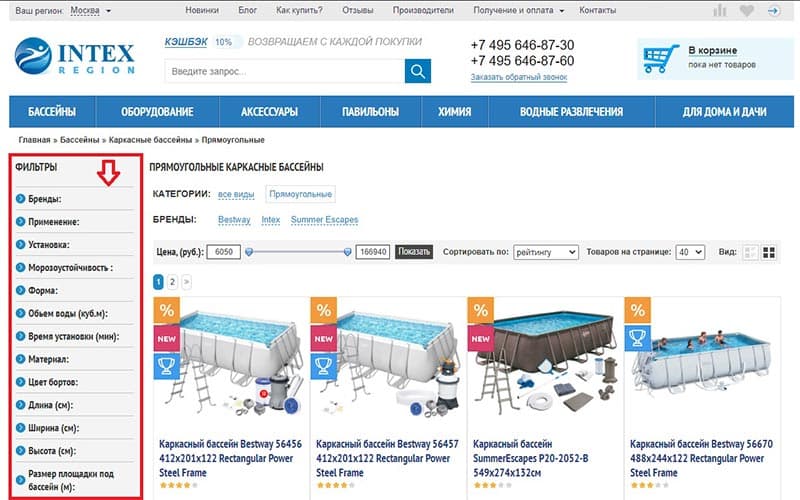800x500 pixels.
Task: Open the ХИМИЯ menu
Action: pos(455,112)
